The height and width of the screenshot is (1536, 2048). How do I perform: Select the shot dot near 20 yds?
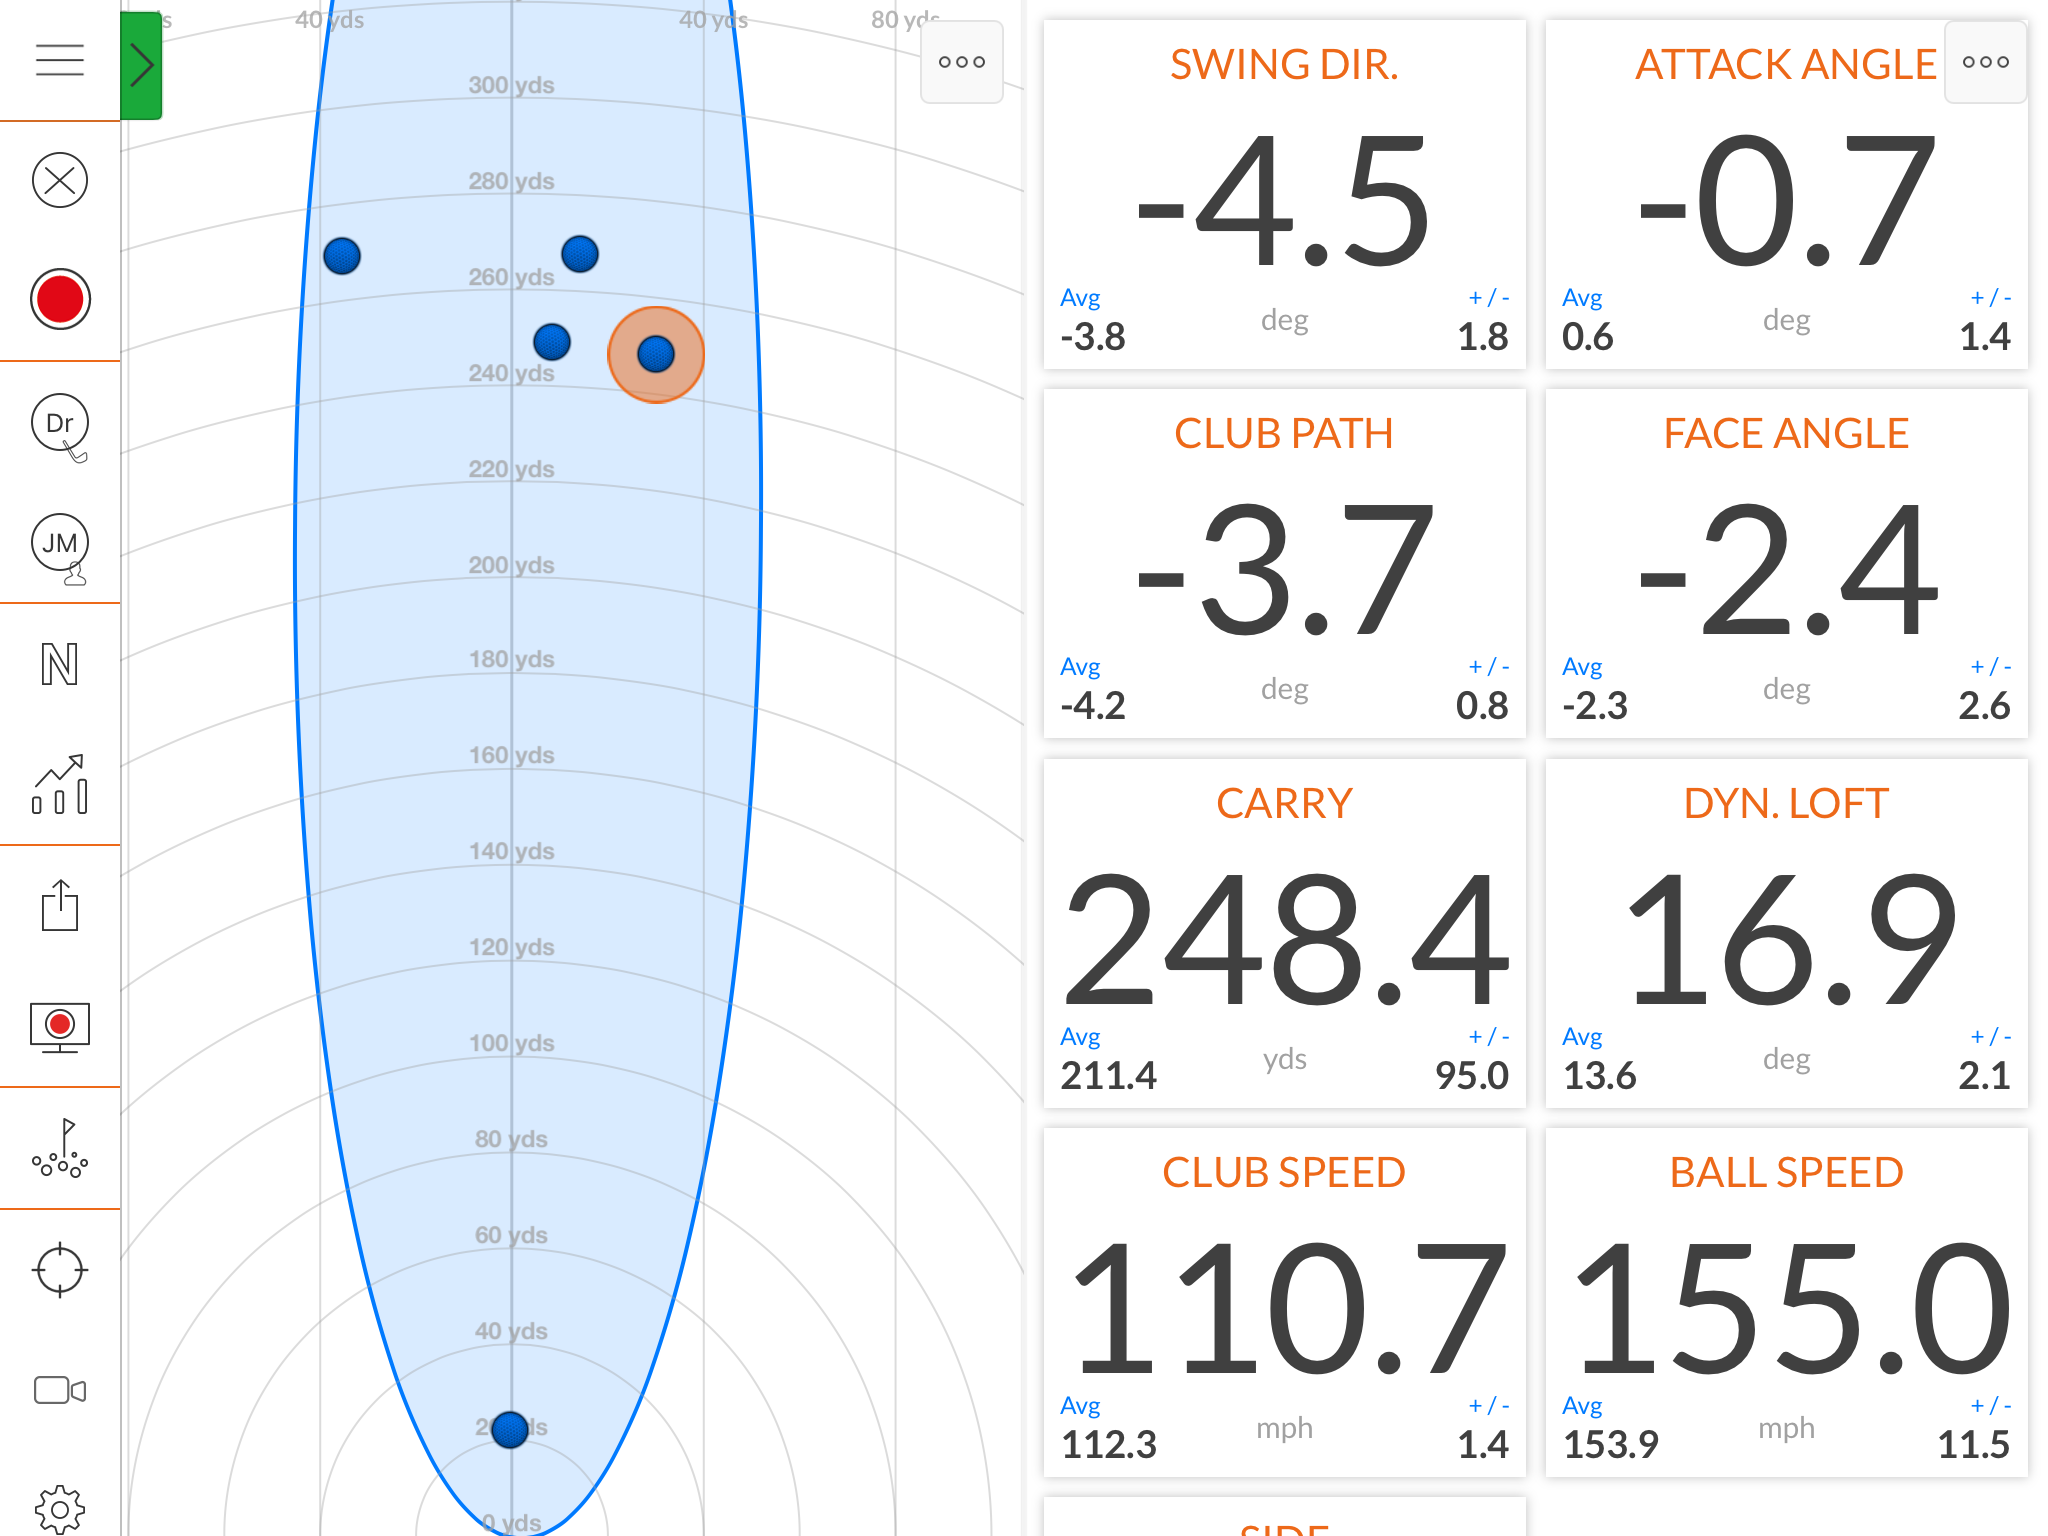510,1430
